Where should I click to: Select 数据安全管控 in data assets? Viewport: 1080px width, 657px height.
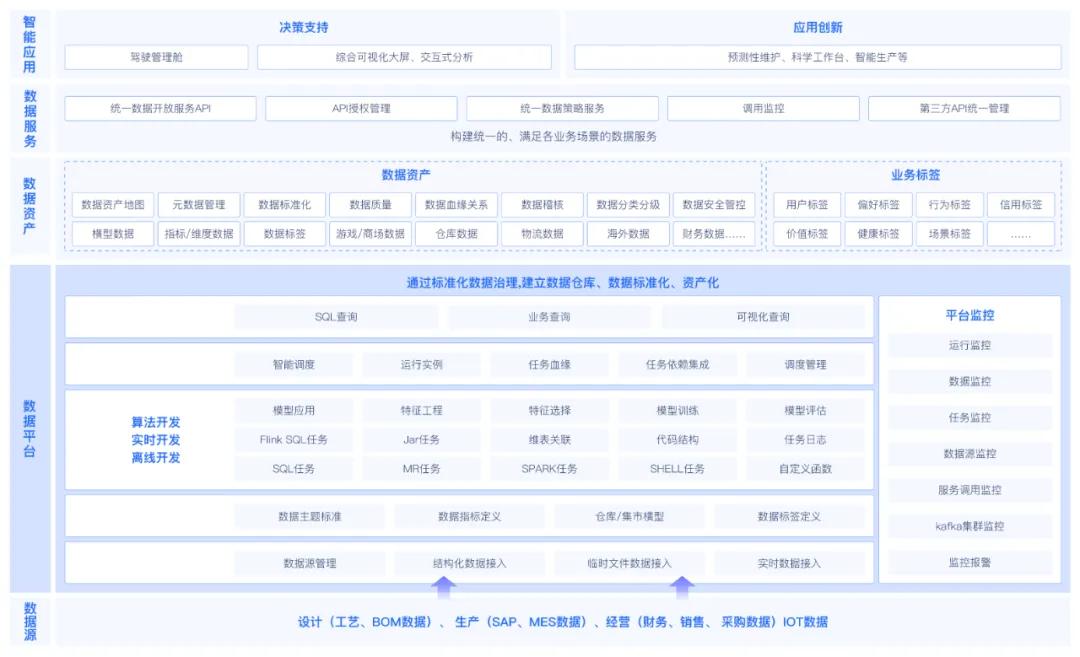(x=714, y=205)
